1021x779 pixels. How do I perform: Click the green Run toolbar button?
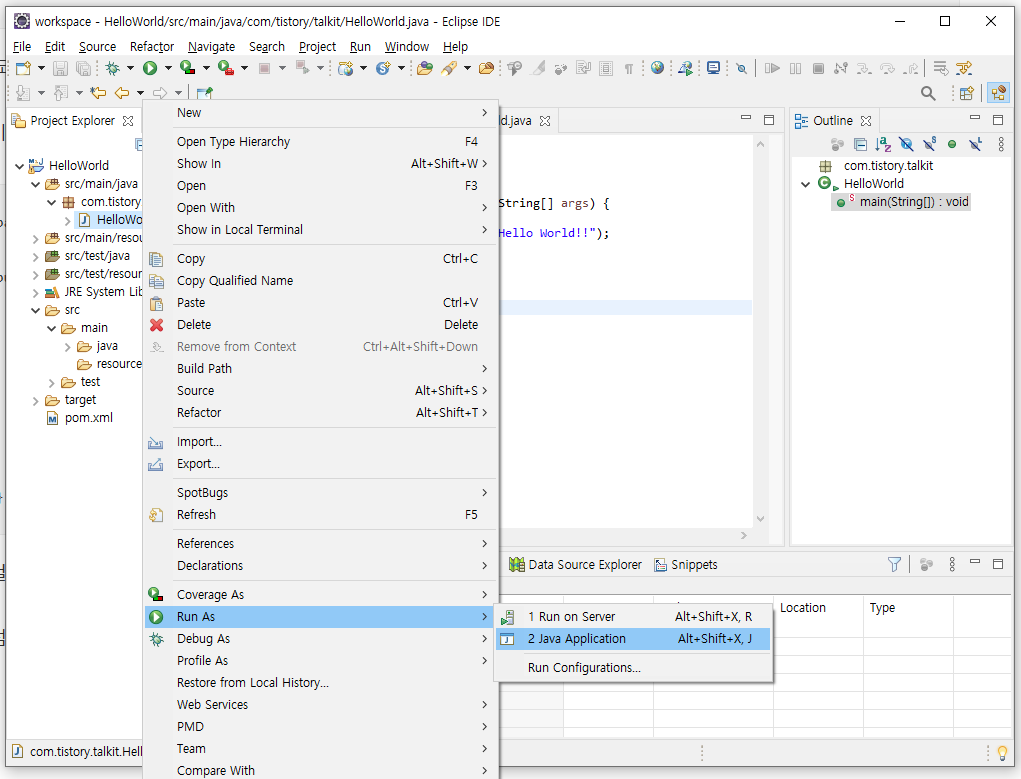pos(150,68)
